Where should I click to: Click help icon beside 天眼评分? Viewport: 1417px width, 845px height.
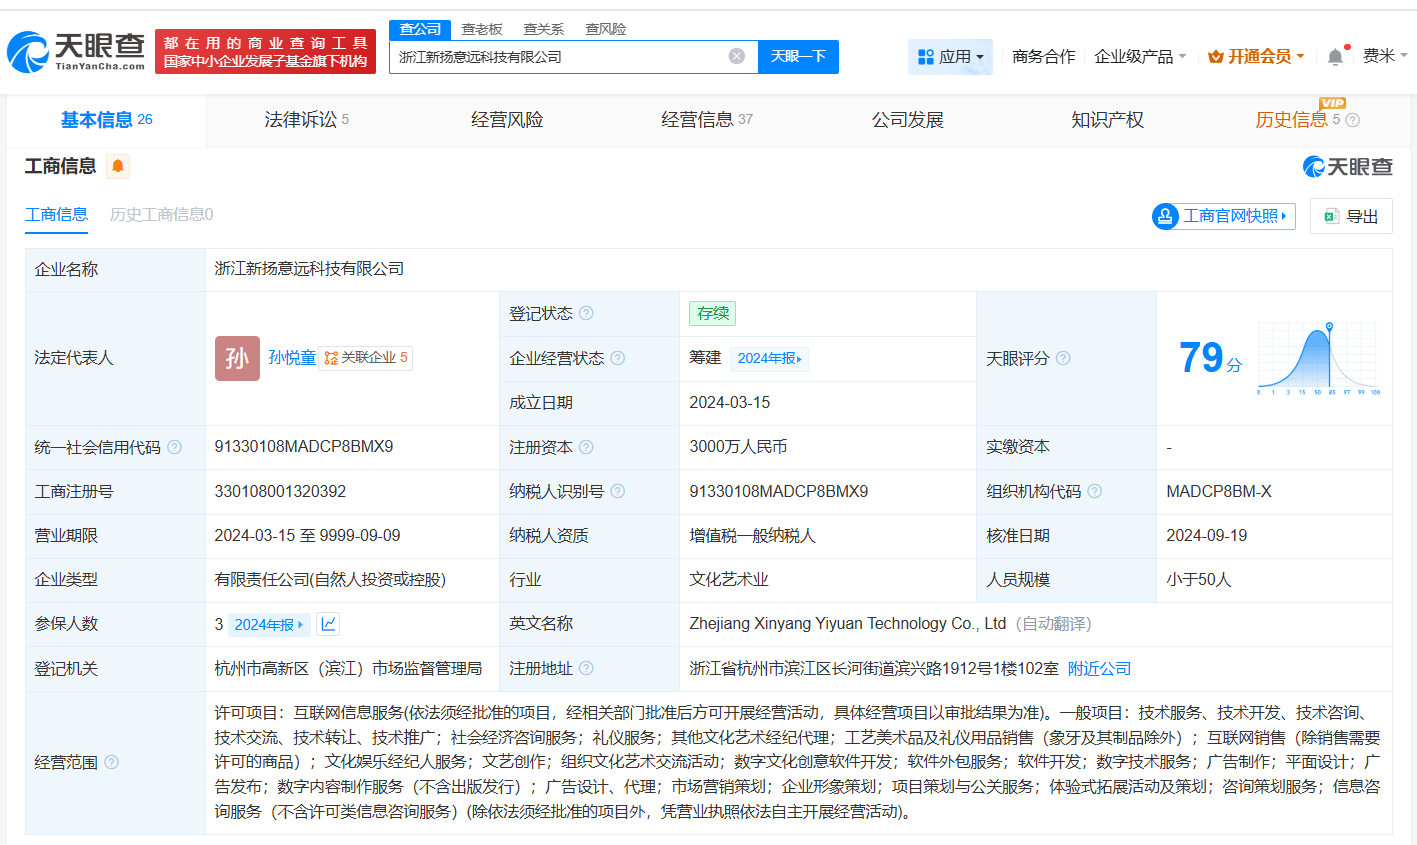coord(1063,358)
